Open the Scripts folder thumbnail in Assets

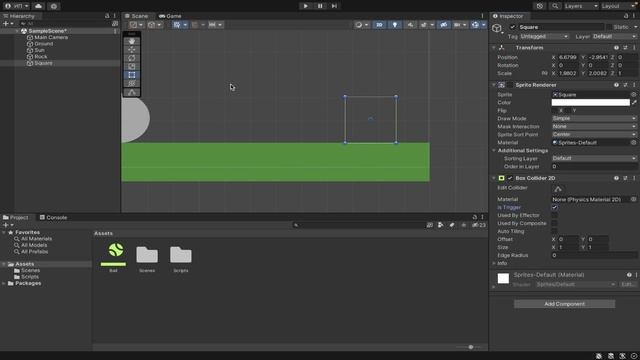pos(181,255)
